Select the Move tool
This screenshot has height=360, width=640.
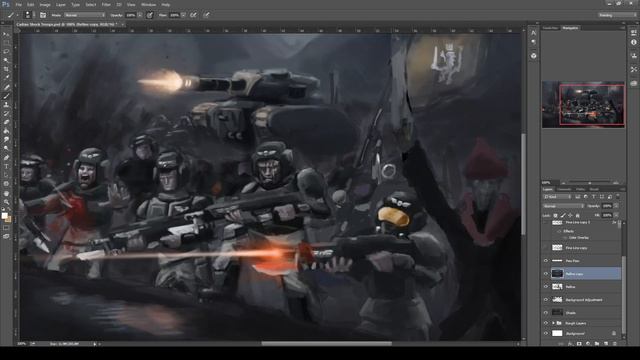(6, 34)
